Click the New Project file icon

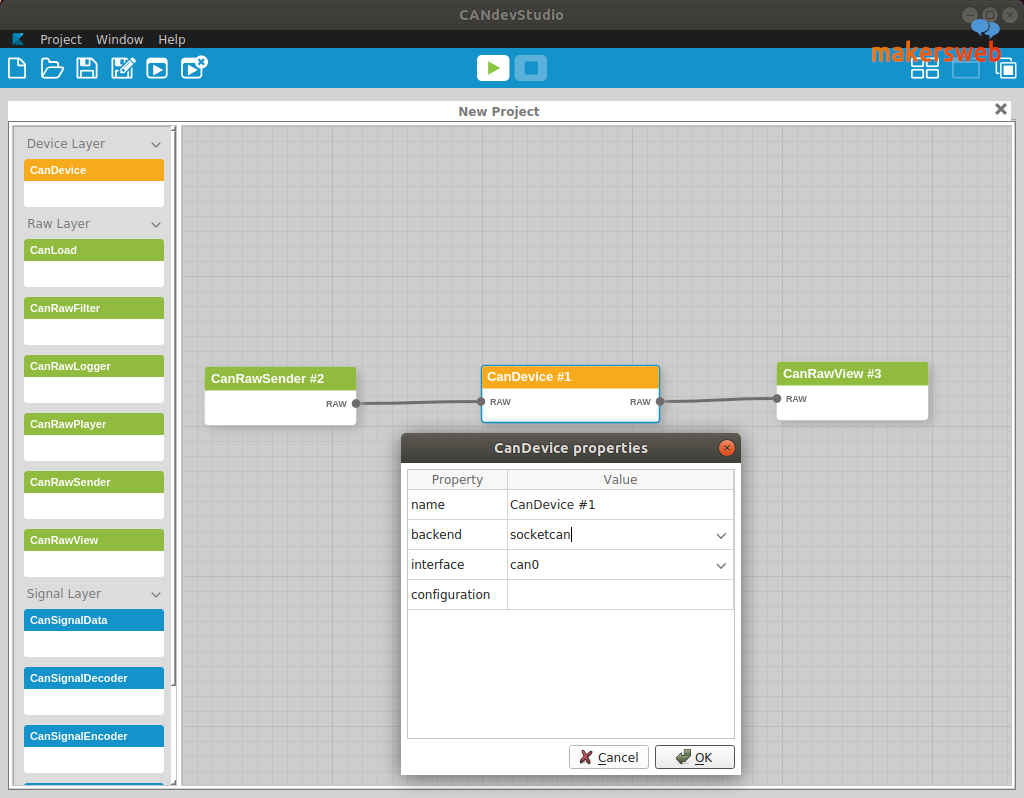point(17,68)
